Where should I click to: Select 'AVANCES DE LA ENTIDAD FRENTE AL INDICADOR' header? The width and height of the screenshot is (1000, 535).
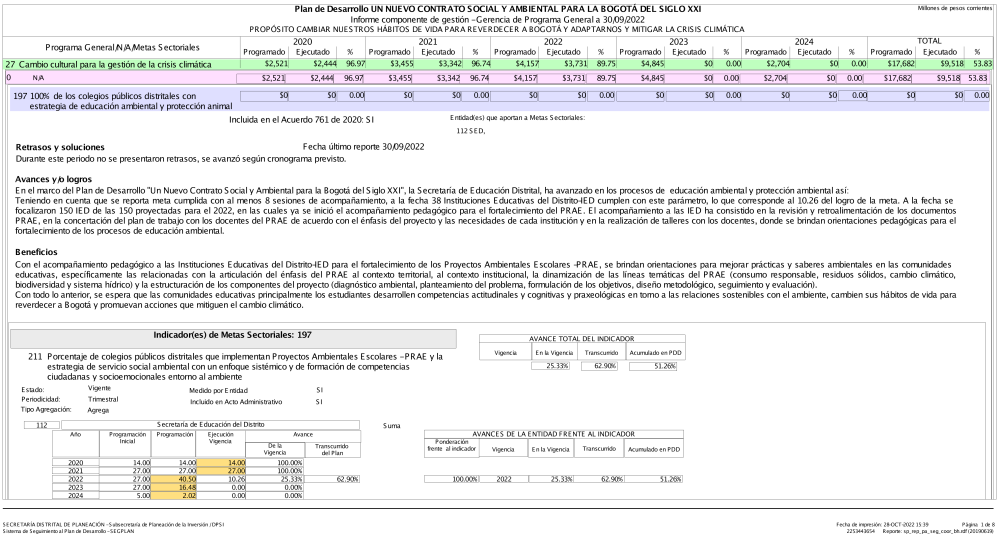click(x=553, y=434)
